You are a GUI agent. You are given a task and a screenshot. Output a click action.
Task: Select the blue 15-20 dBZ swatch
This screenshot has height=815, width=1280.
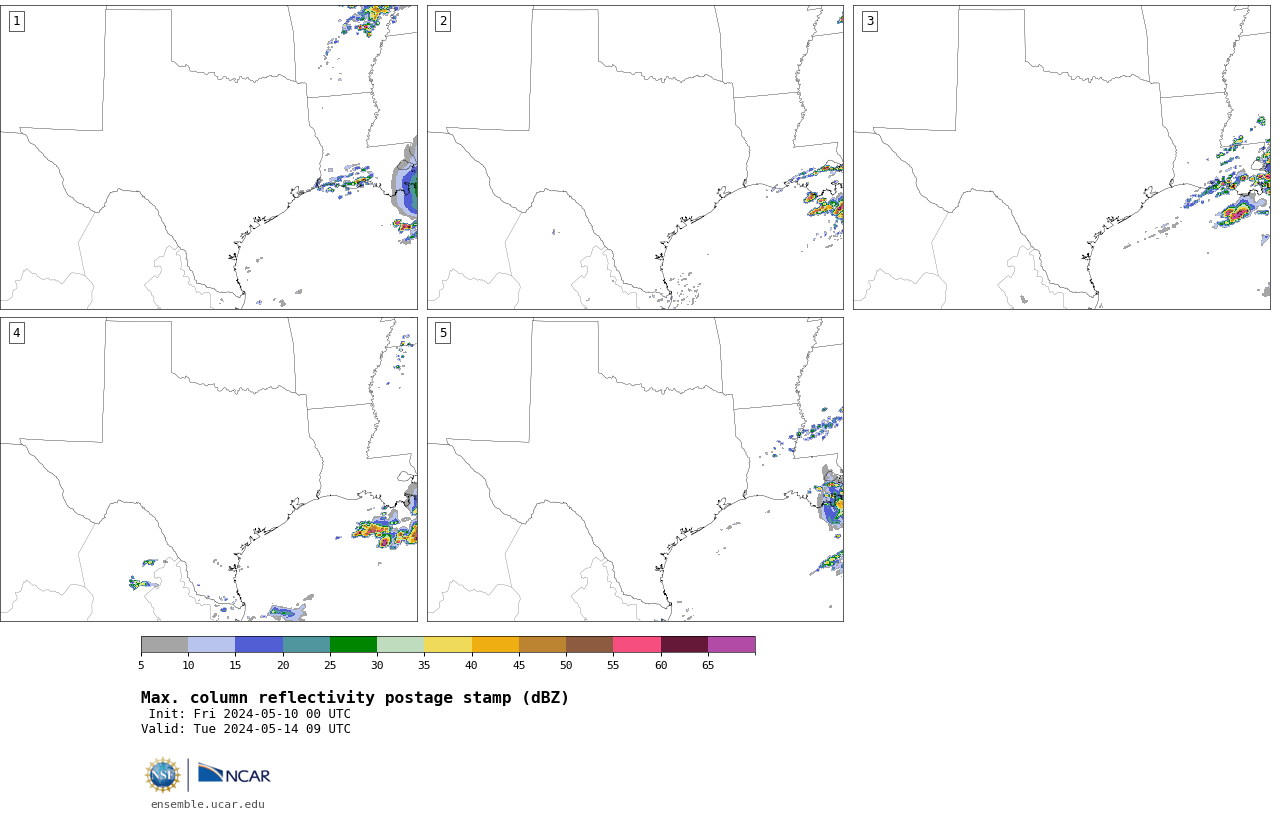[259, 645]
